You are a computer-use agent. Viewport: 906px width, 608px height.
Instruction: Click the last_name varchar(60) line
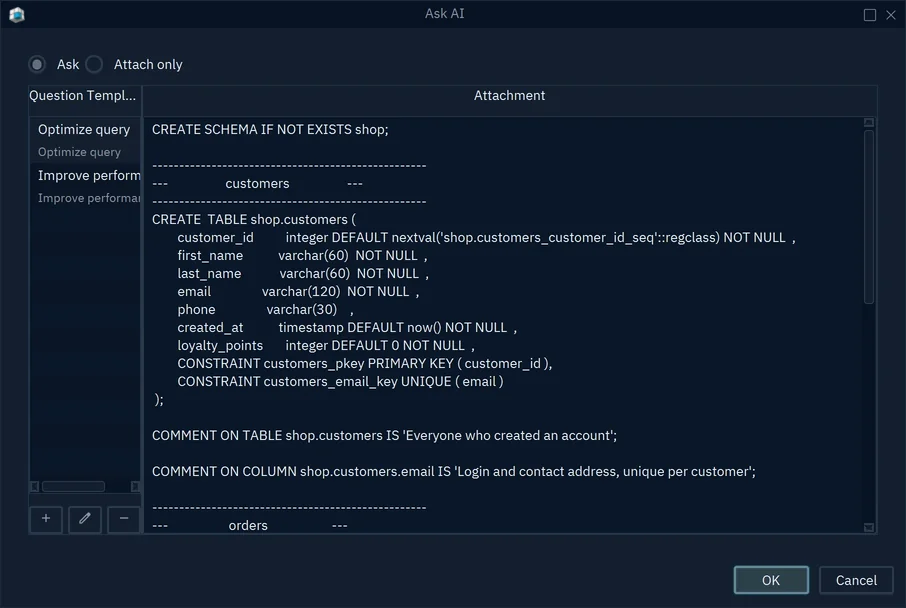click(x=303, y=273)
